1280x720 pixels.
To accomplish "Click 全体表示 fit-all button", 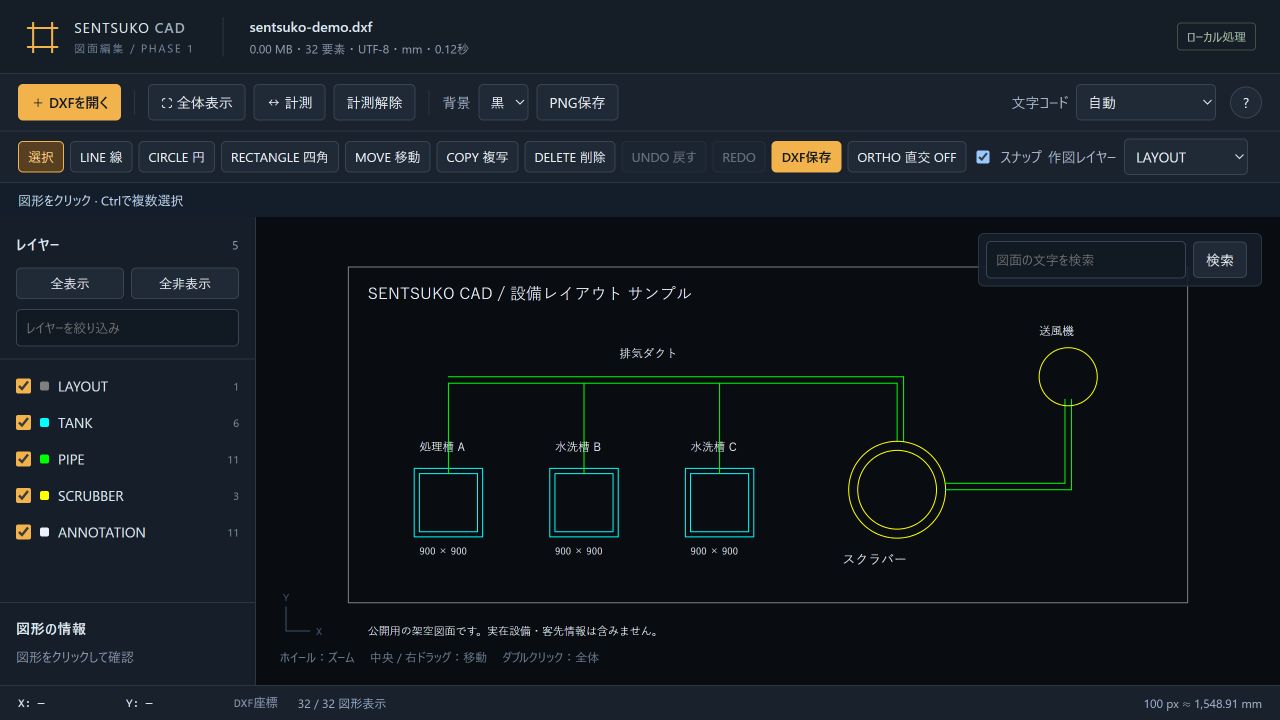I will click(197, 102).
